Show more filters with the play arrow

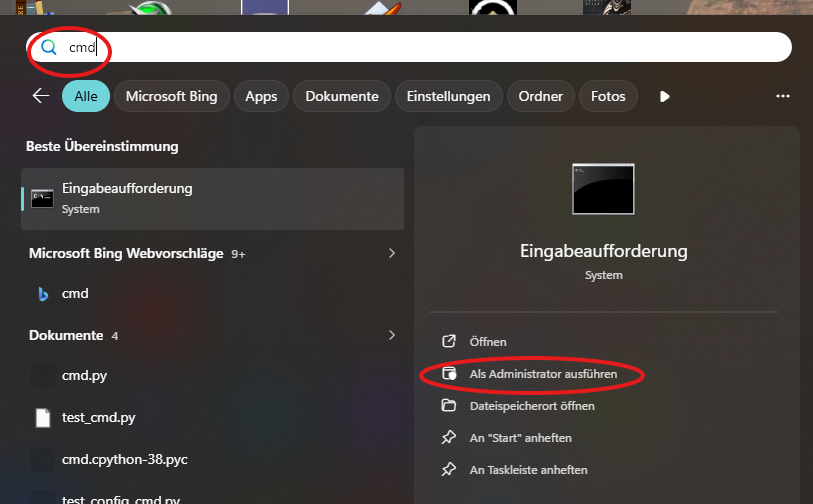665,96
